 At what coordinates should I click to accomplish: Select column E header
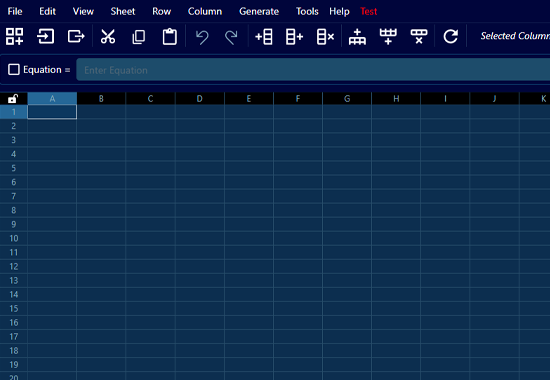(x=249, y=99)
